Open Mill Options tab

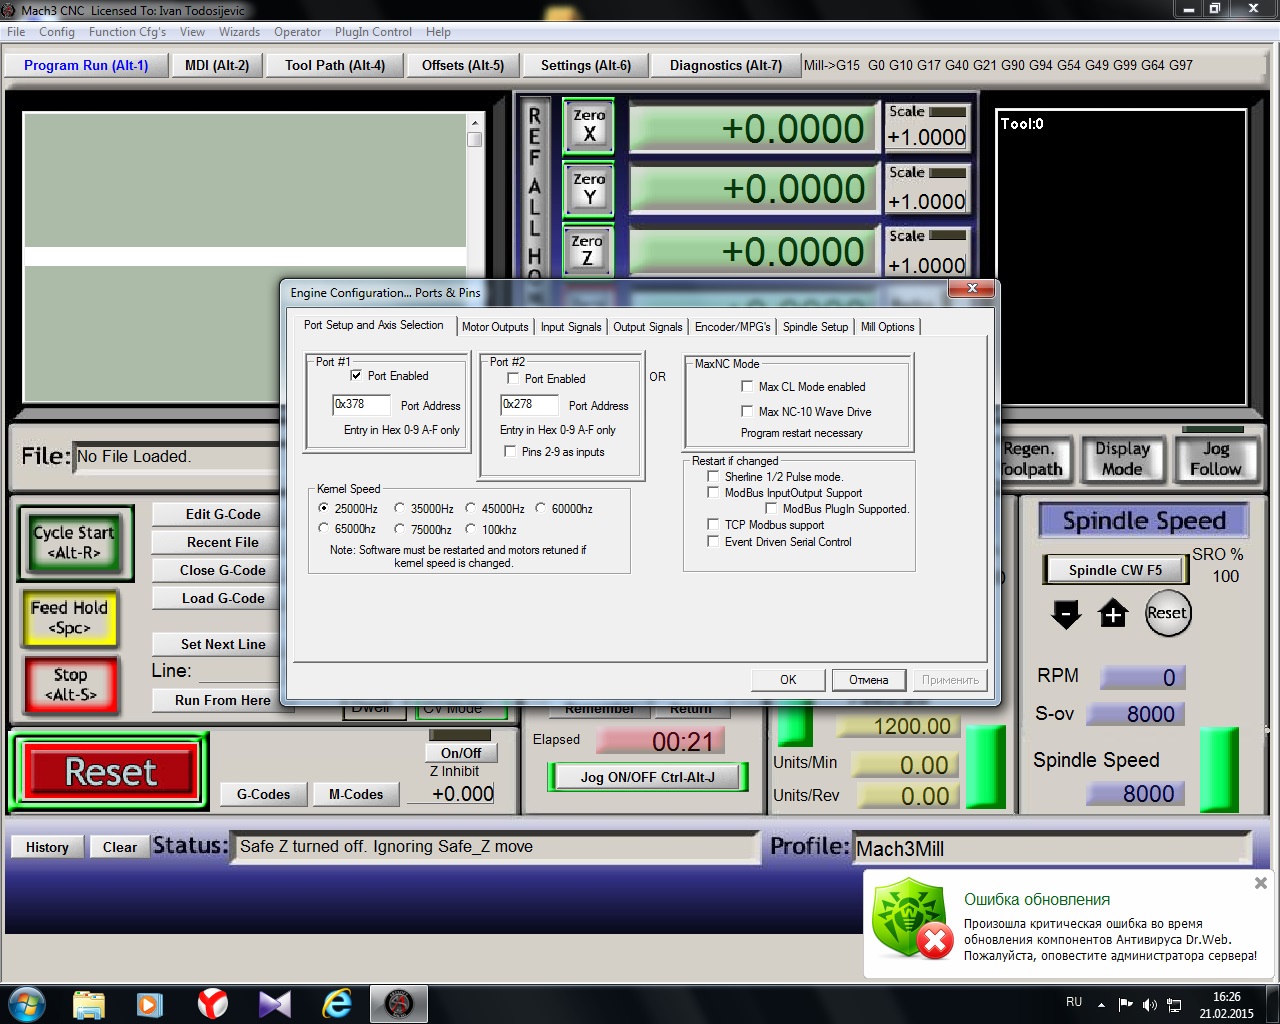tap(887, 327)
